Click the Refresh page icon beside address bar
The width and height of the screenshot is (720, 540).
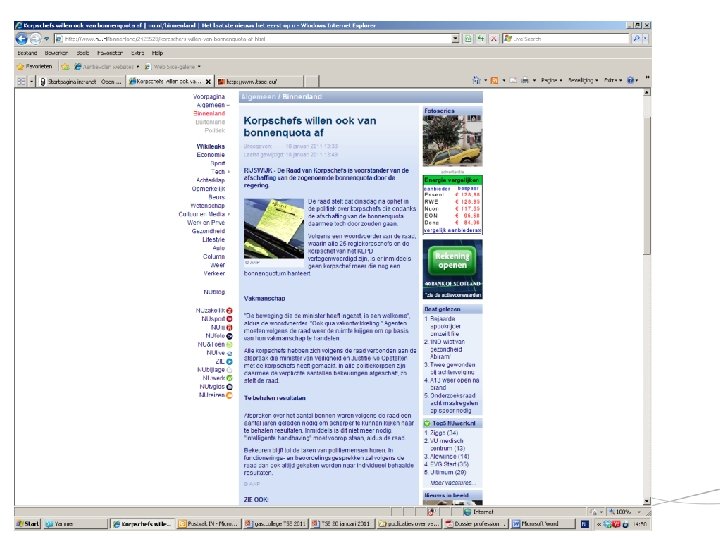pos(480,39)
